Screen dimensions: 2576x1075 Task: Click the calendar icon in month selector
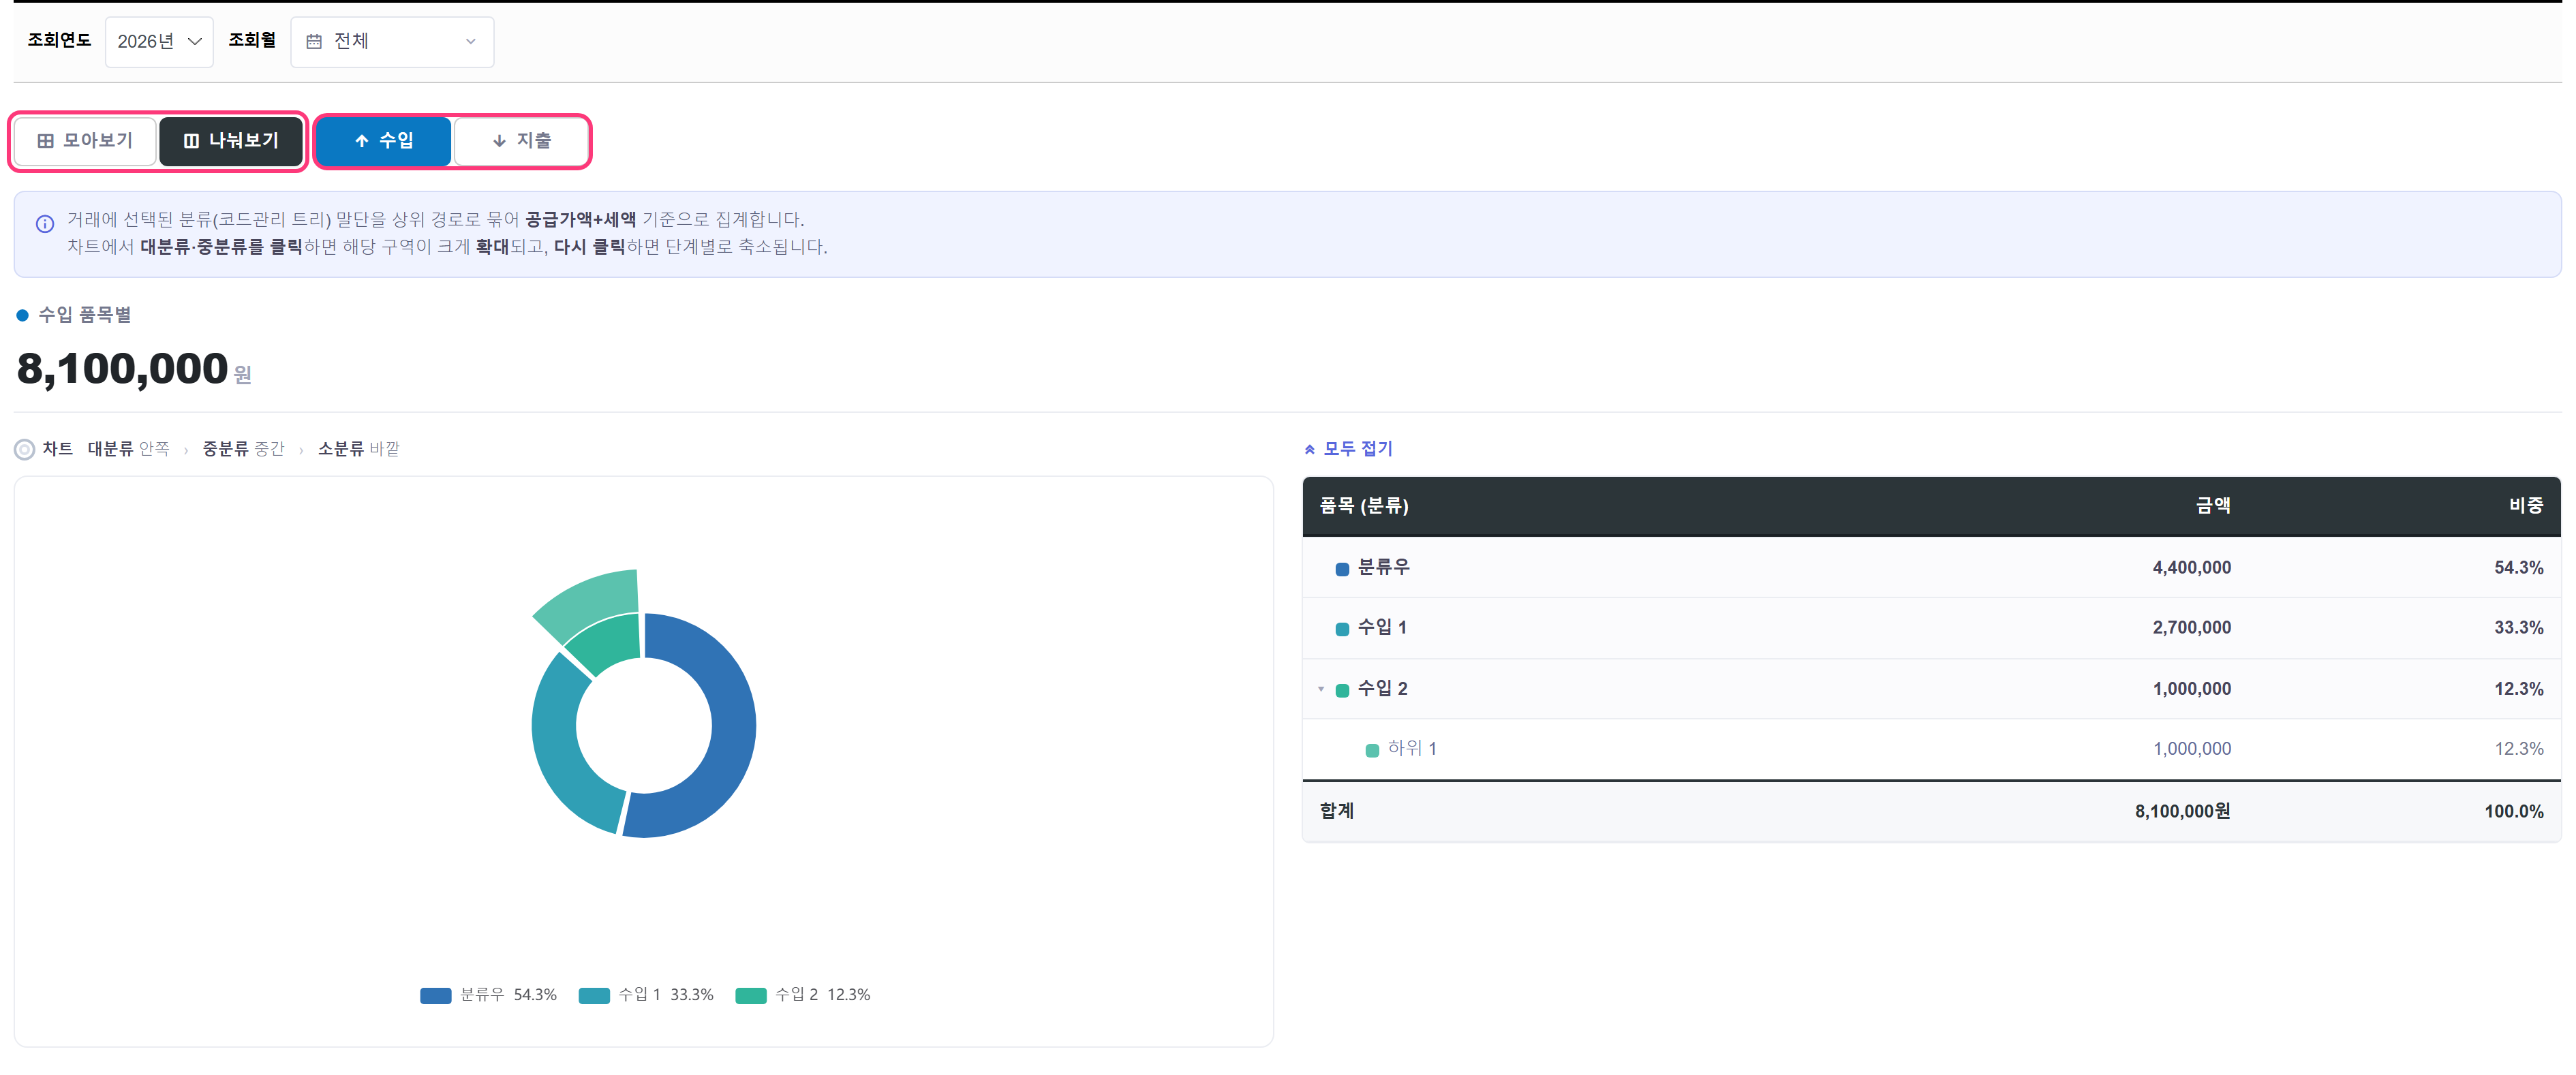314,41
